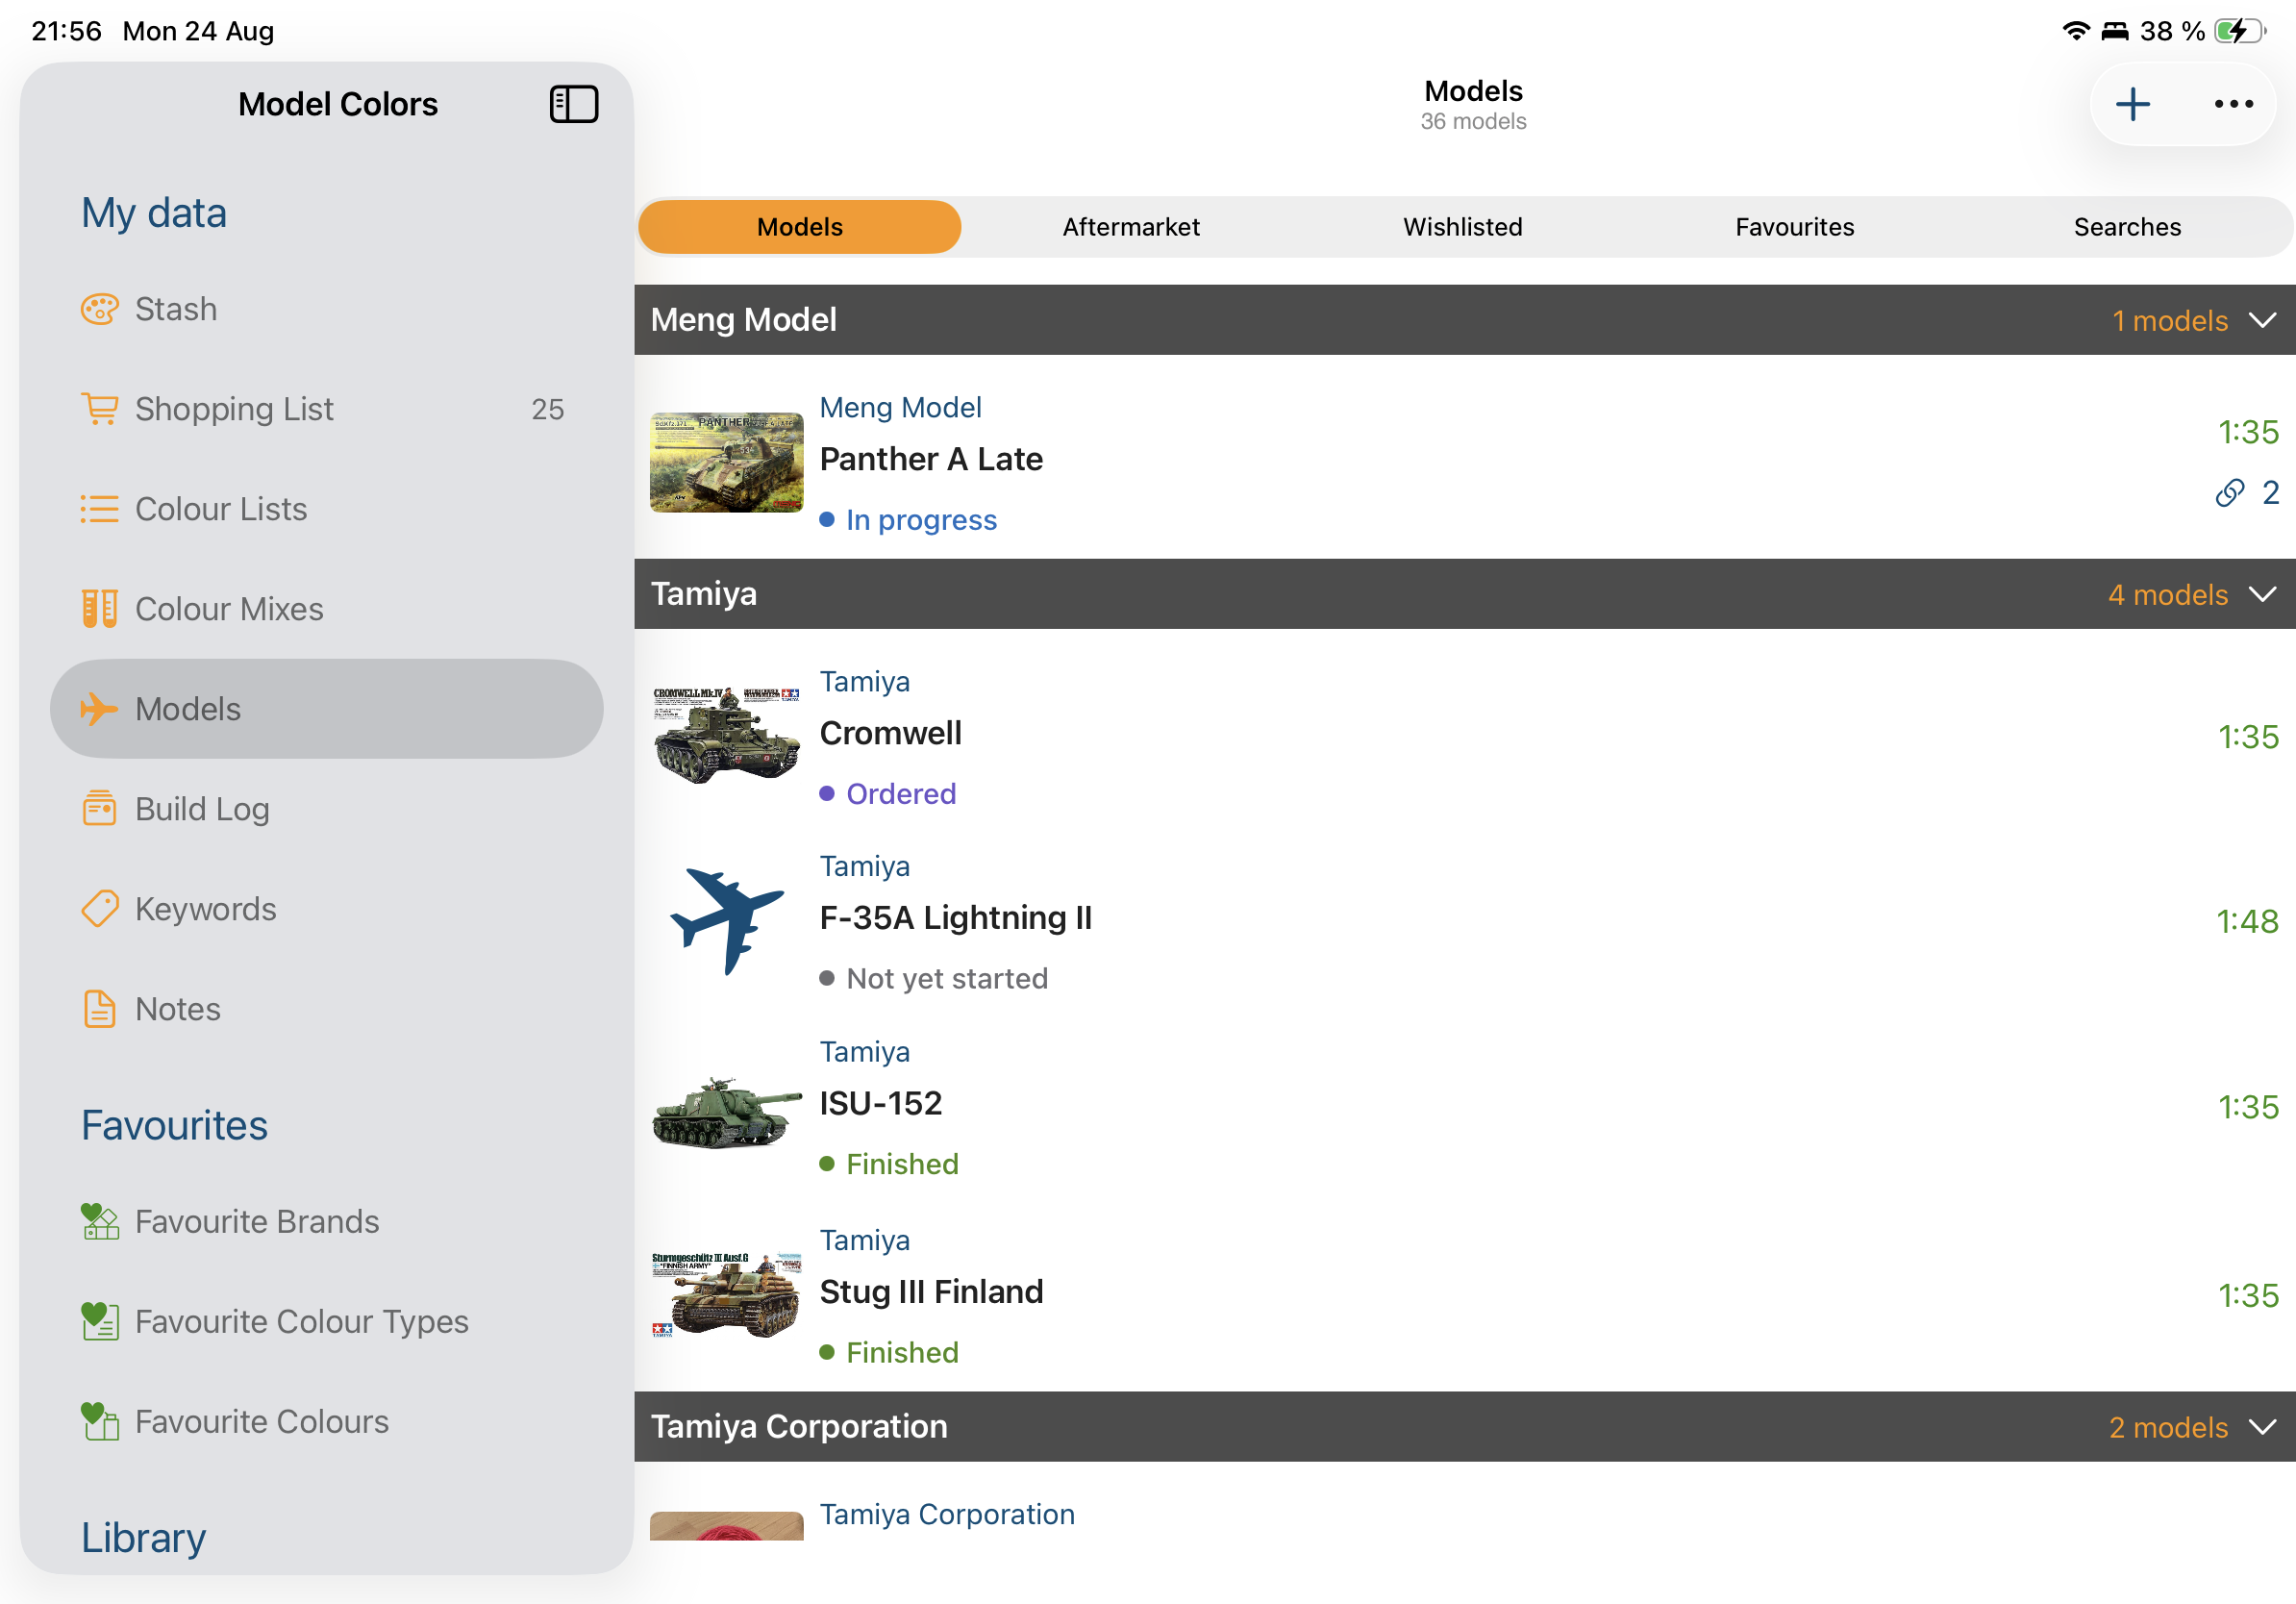Open Stash from the sidebar
Image resolution: width=2296 pixels, height=1604 pixels.
point(326,309)
